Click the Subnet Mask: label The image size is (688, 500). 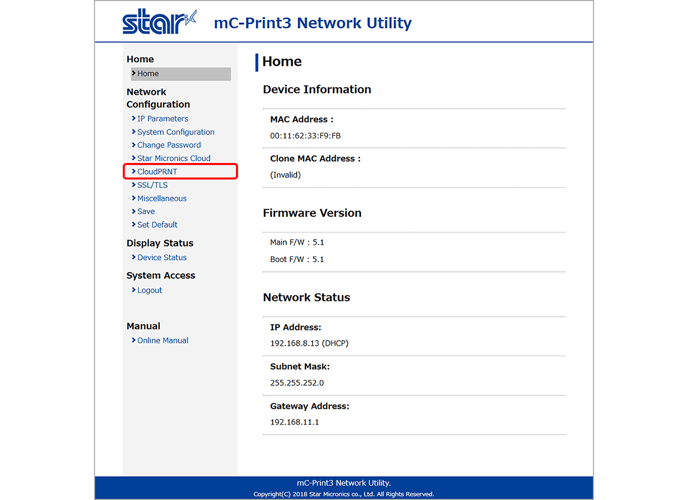coord(300,367)
